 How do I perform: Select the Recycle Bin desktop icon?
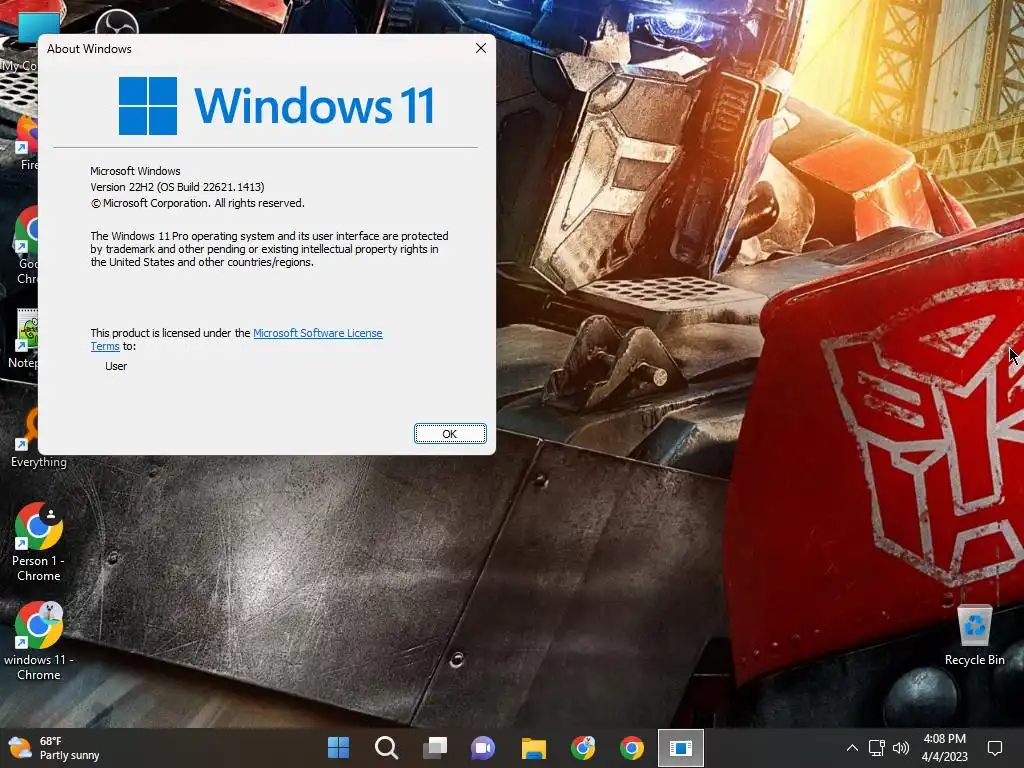point(974,635)
